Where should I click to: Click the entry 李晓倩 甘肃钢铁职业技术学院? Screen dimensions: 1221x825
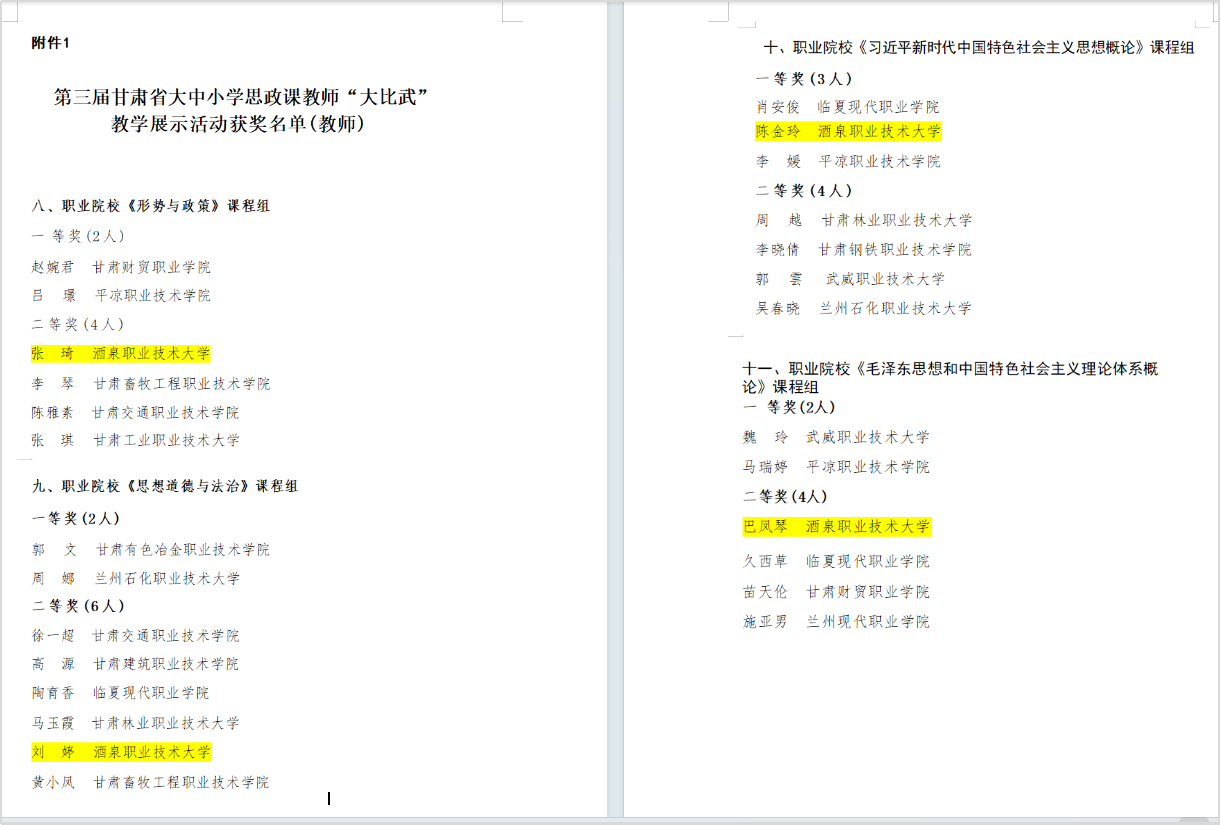point(863,250)
